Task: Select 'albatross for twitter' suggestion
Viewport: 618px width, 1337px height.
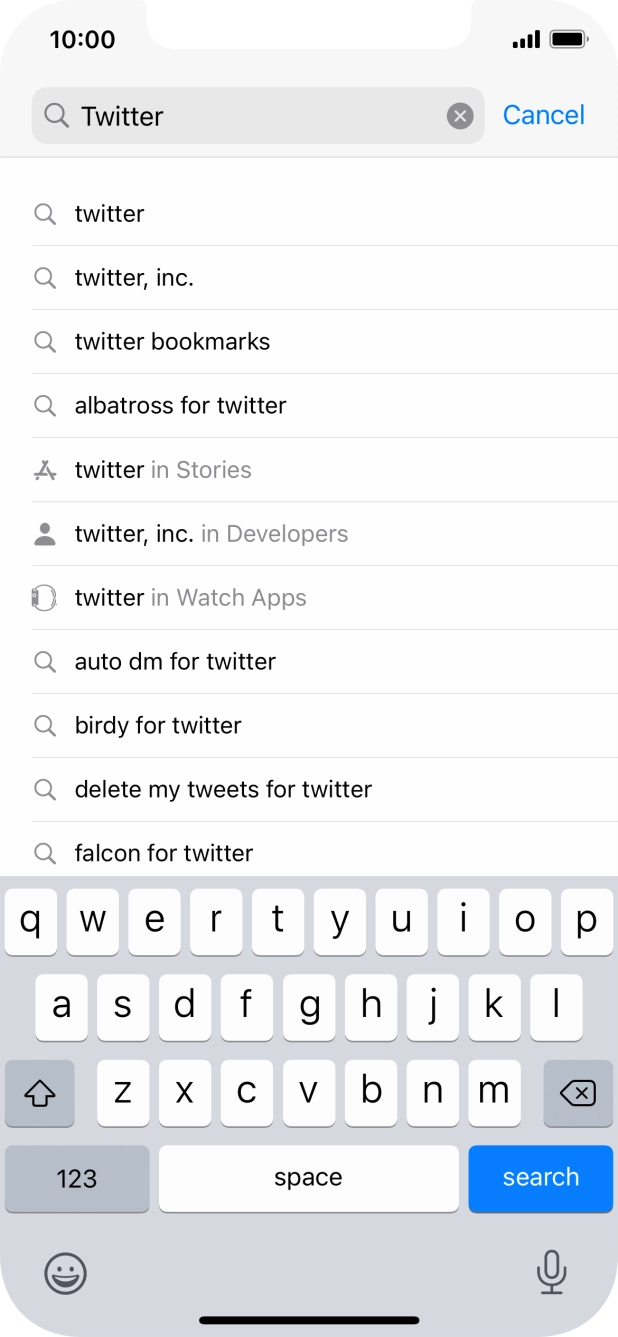Action: (180, 405)
